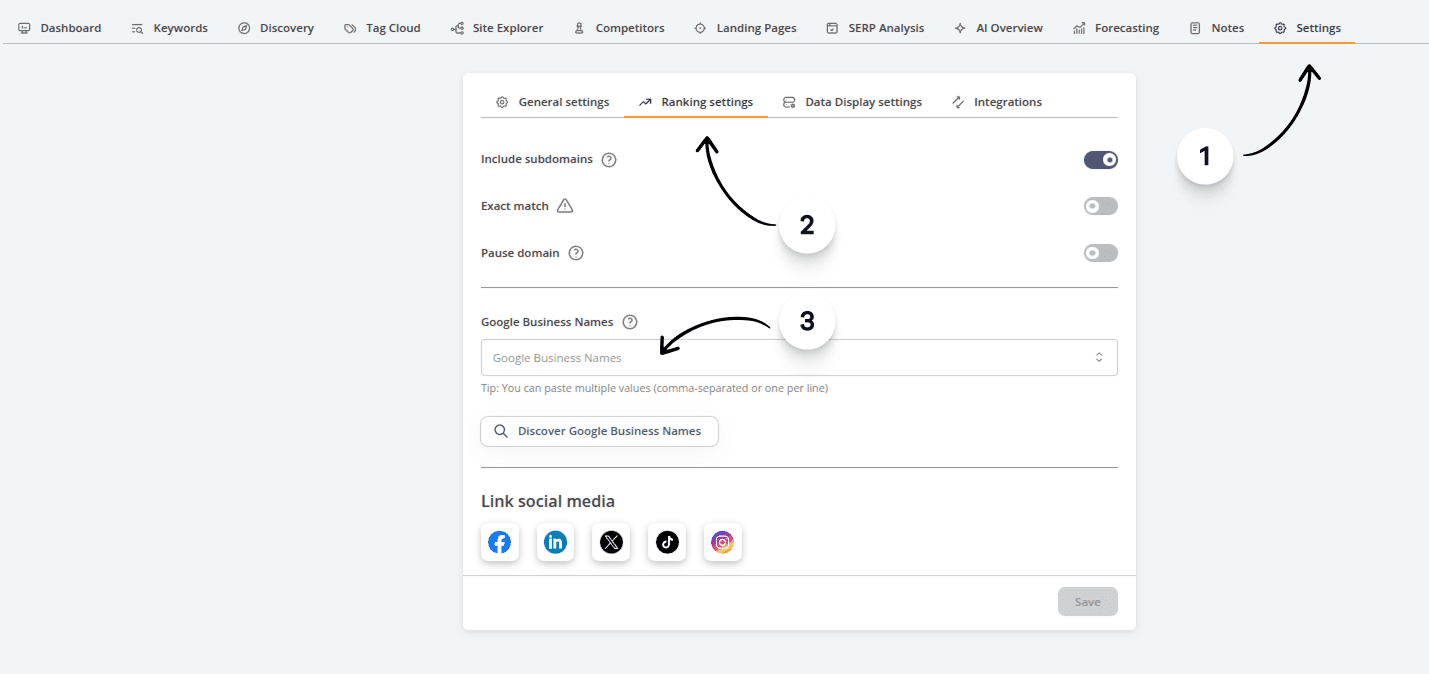Click the Save button

(1088, 602)
